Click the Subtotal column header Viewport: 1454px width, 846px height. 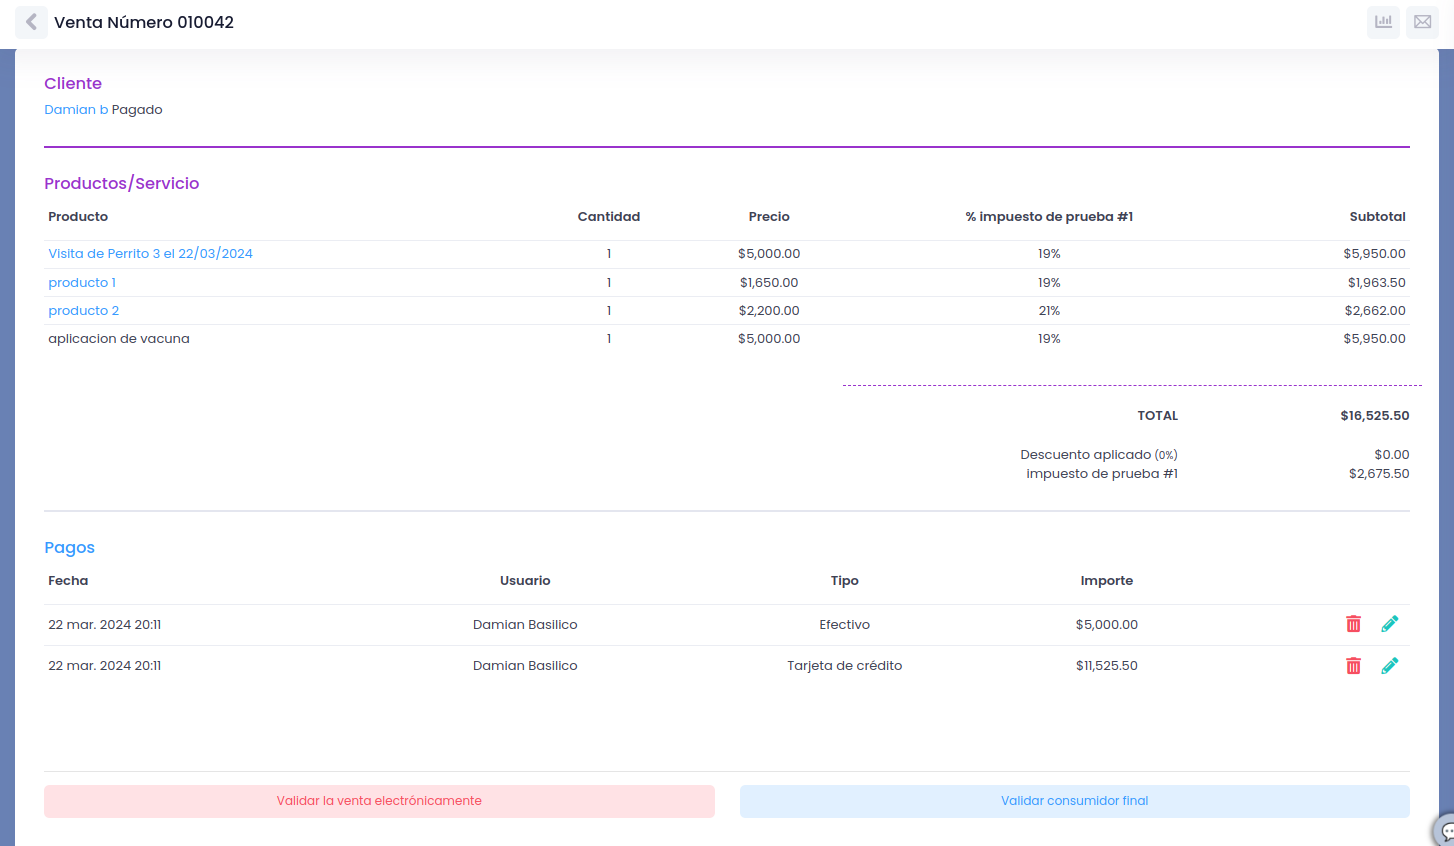point(1377,217)
